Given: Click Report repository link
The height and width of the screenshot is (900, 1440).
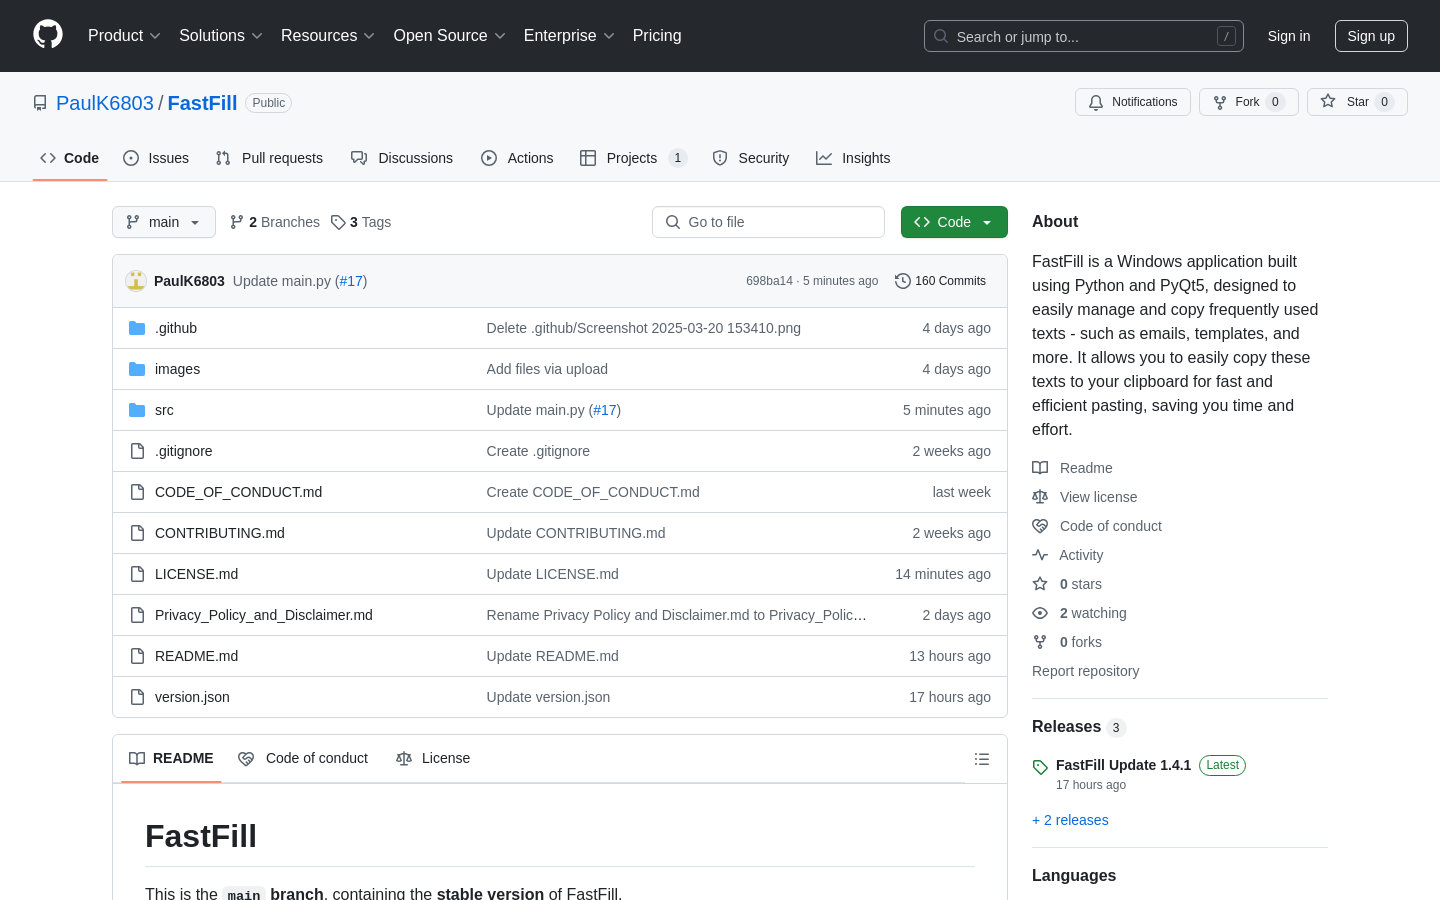Looking at the screenshot, I should click(1085, 671).
